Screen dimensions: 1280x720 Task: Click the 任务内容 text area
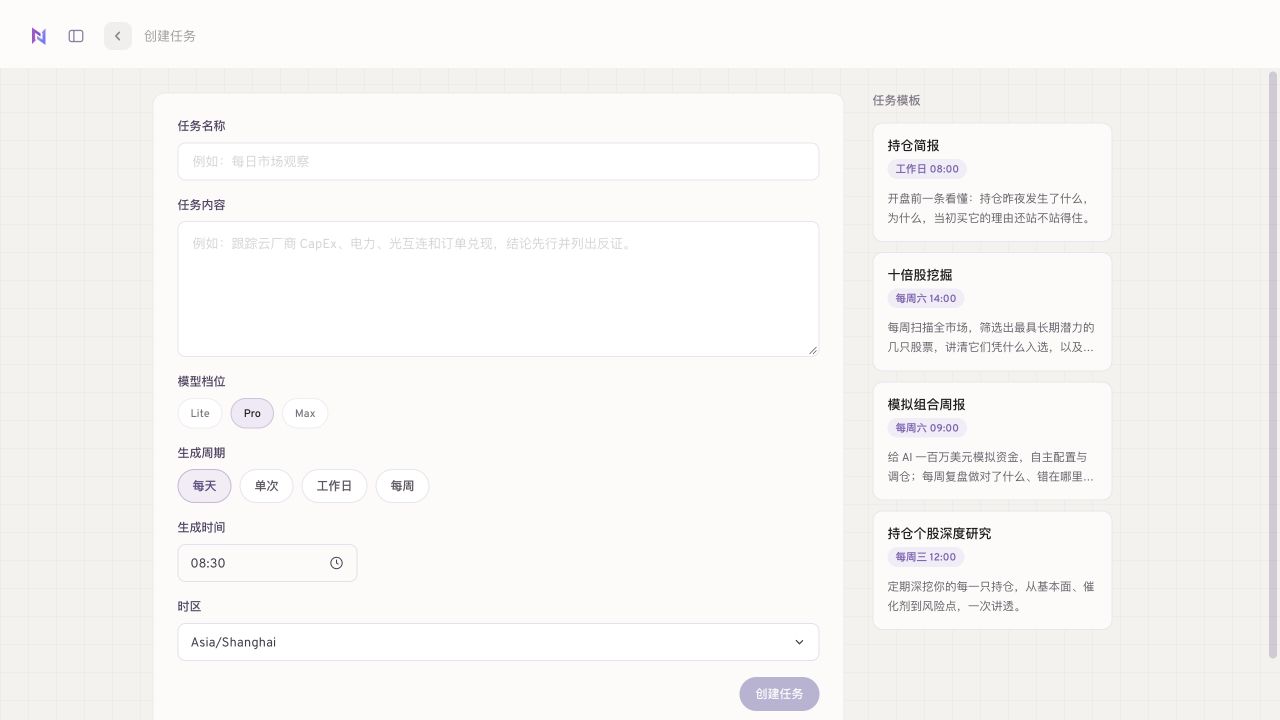pyautogui.click(x=498, y=289)
